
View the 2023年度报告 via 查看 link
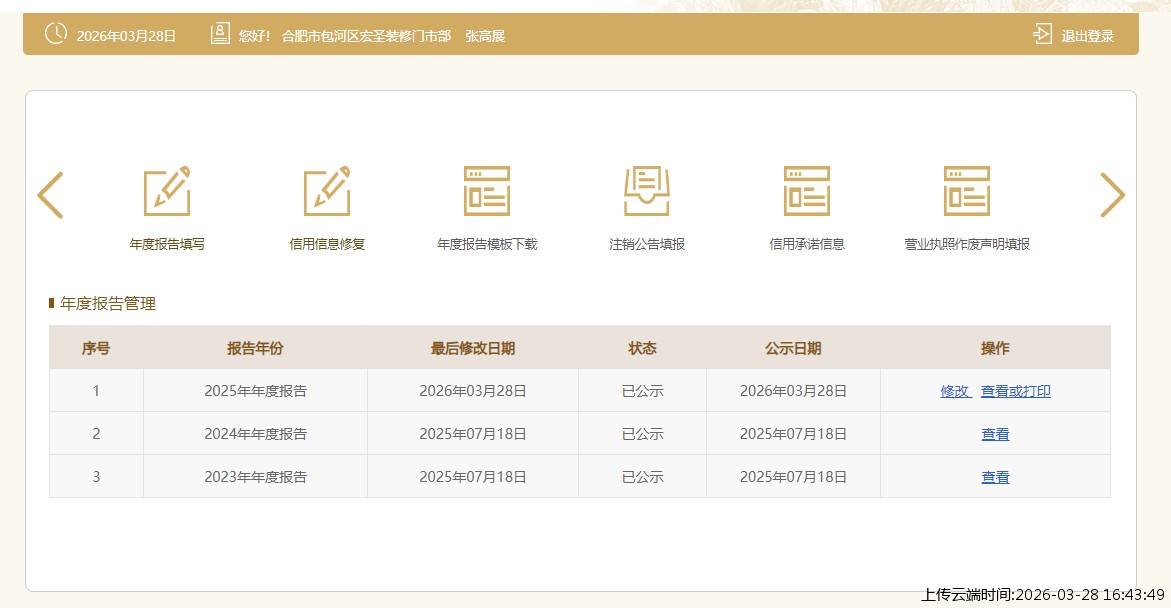[x=995, y=477]
